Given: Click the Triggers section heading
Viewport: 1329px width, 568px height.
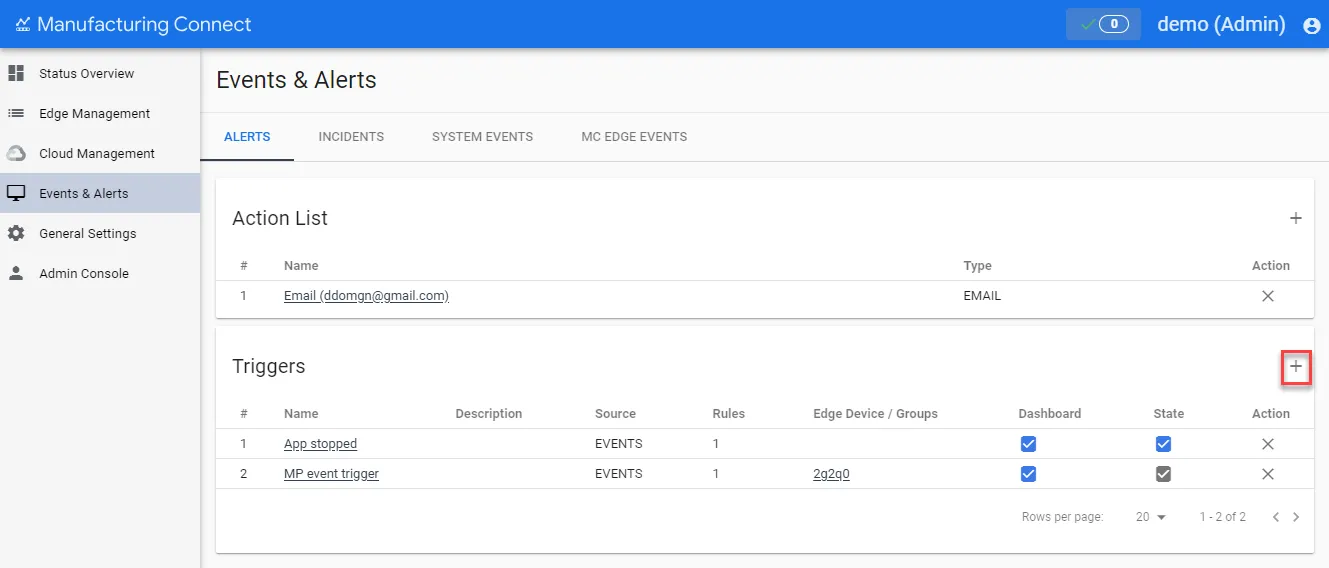Looking at the screenshot, I should (269, 367).
